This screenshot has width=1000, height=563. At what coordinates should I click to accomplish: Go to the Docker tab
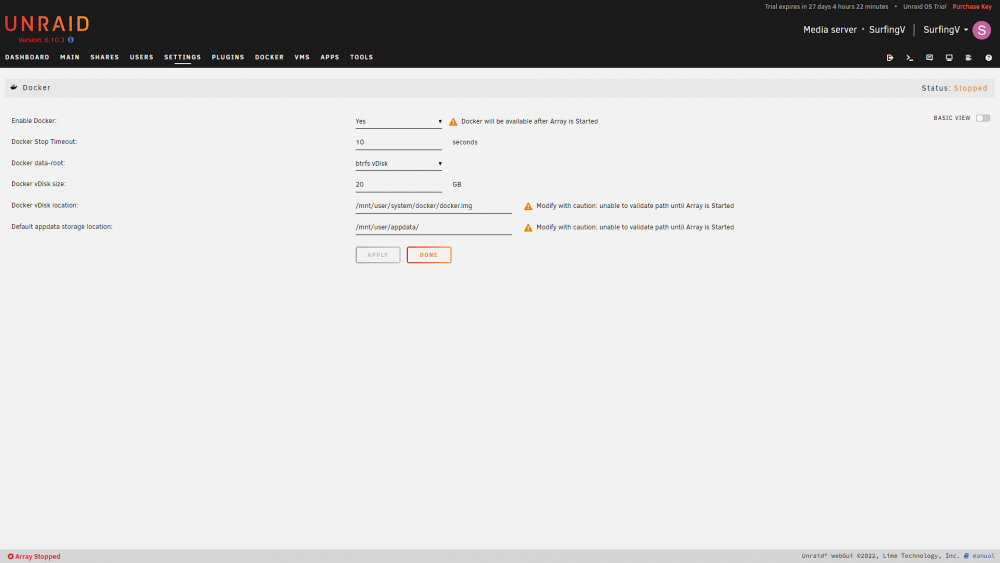tap(269, 57)
